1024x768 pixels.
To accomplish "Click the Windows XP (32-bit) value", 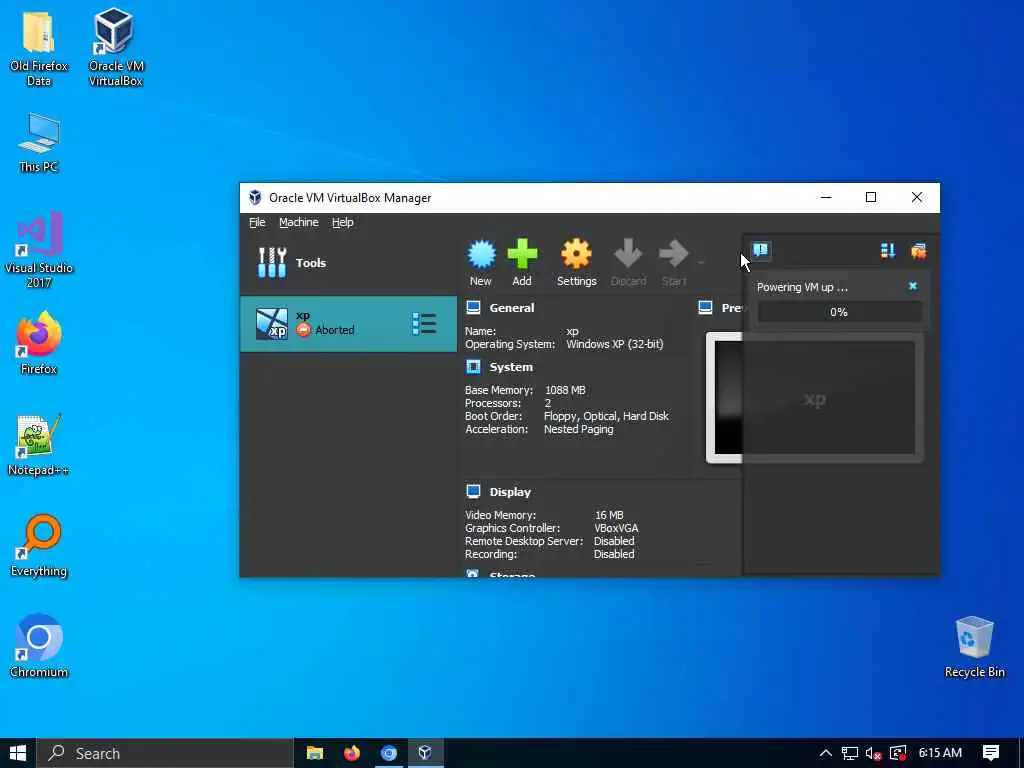I will click(x=615, y=344).
